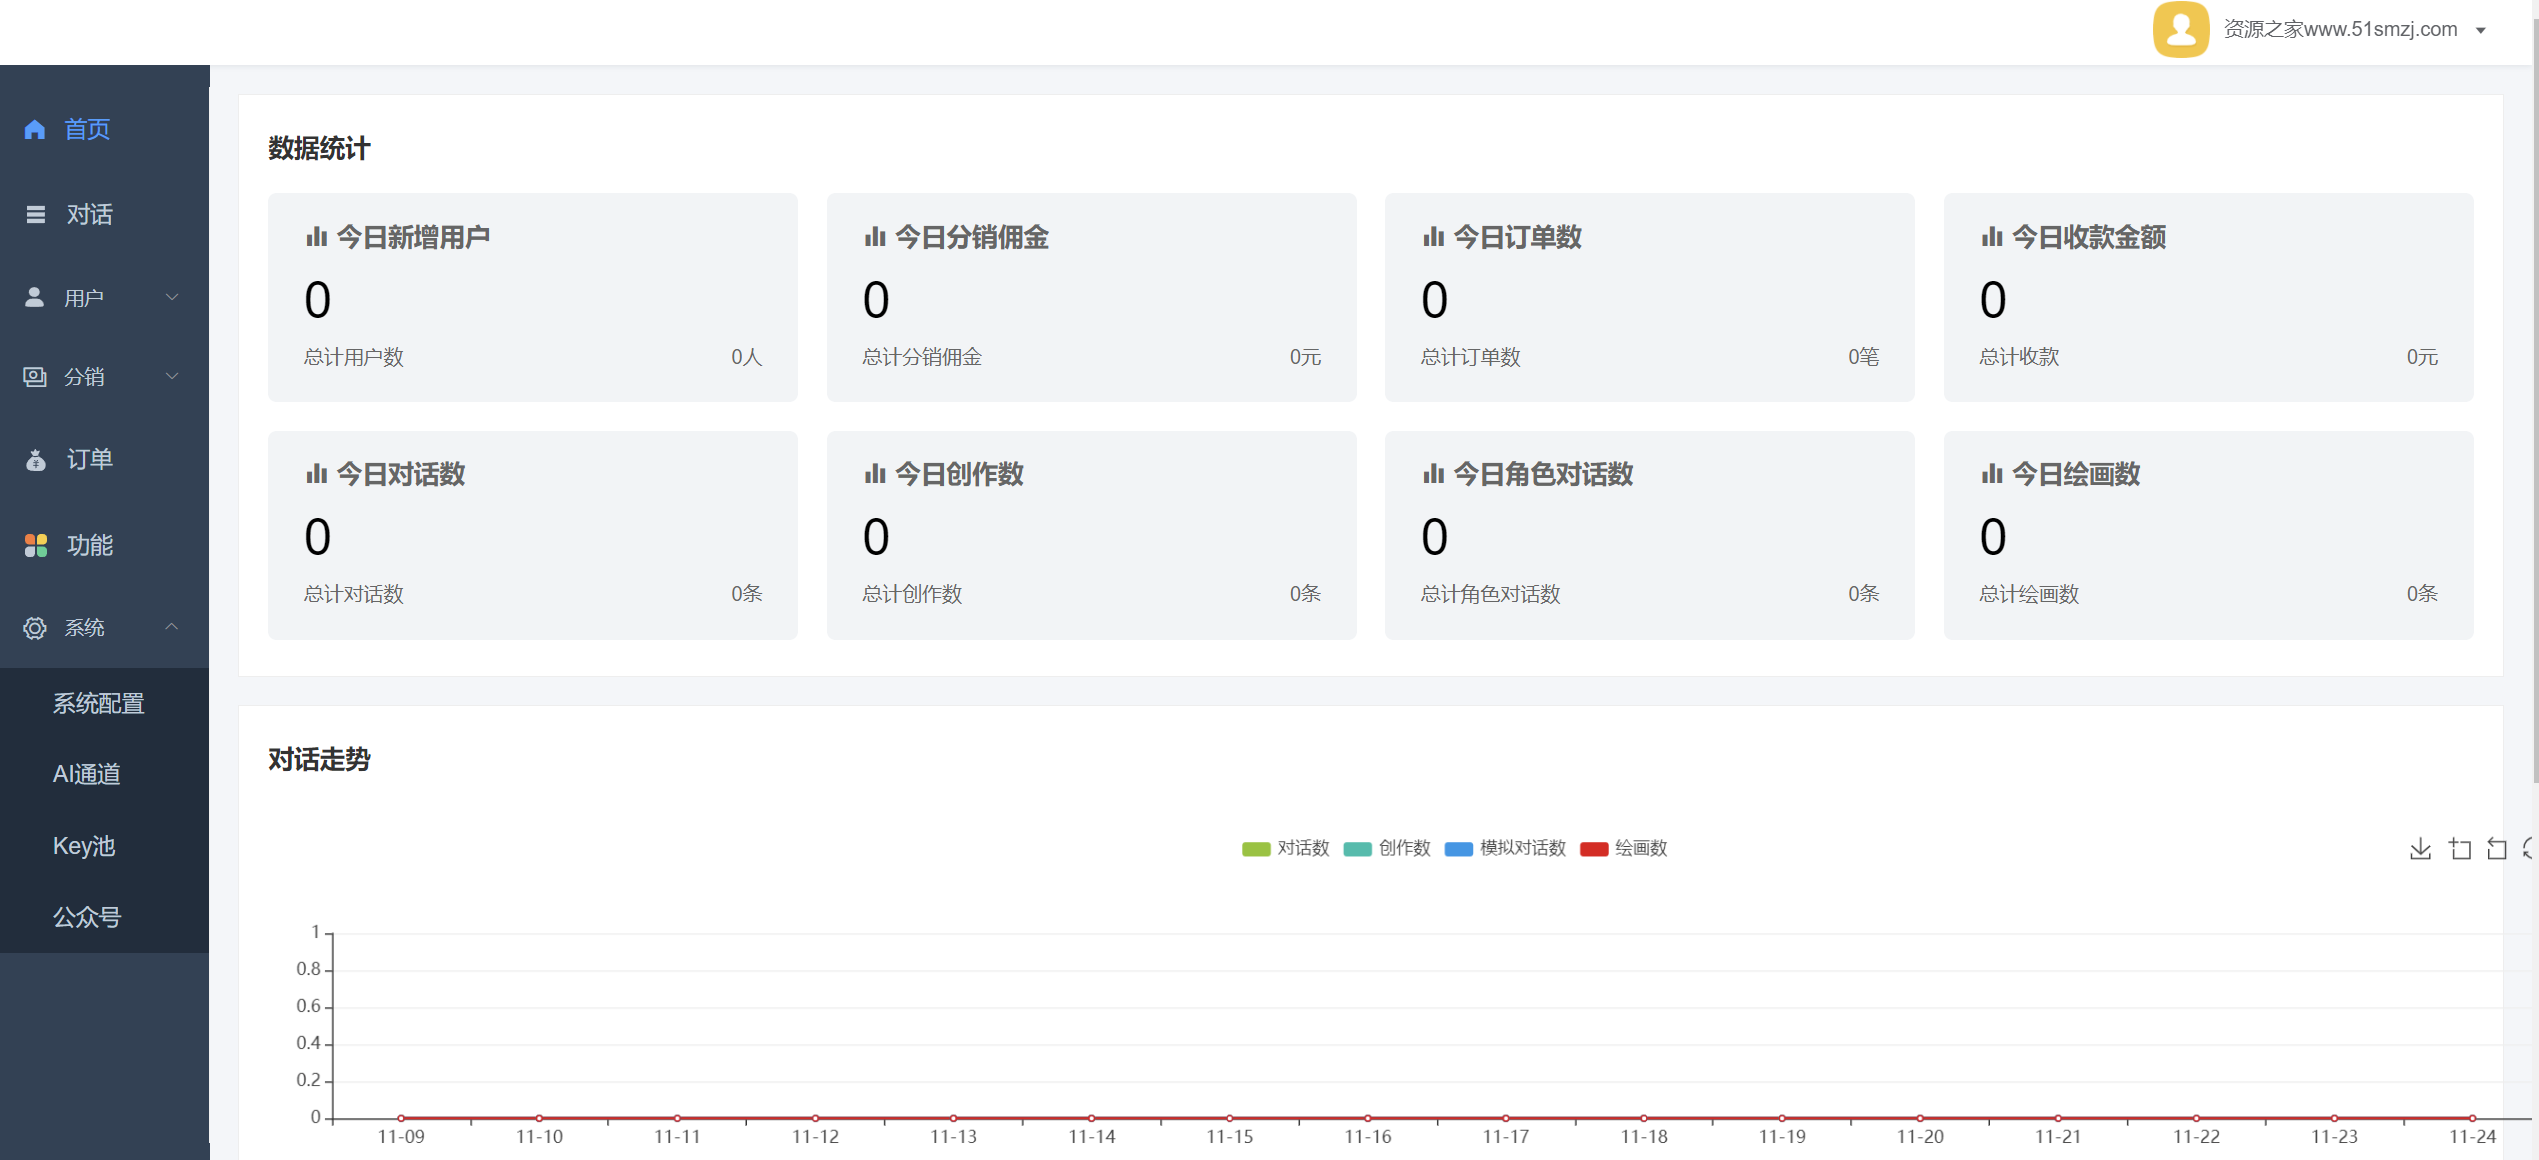Click the 对话走势 heading
The height and width of the screenshot is (1160, 2539).
pos(319,759)
